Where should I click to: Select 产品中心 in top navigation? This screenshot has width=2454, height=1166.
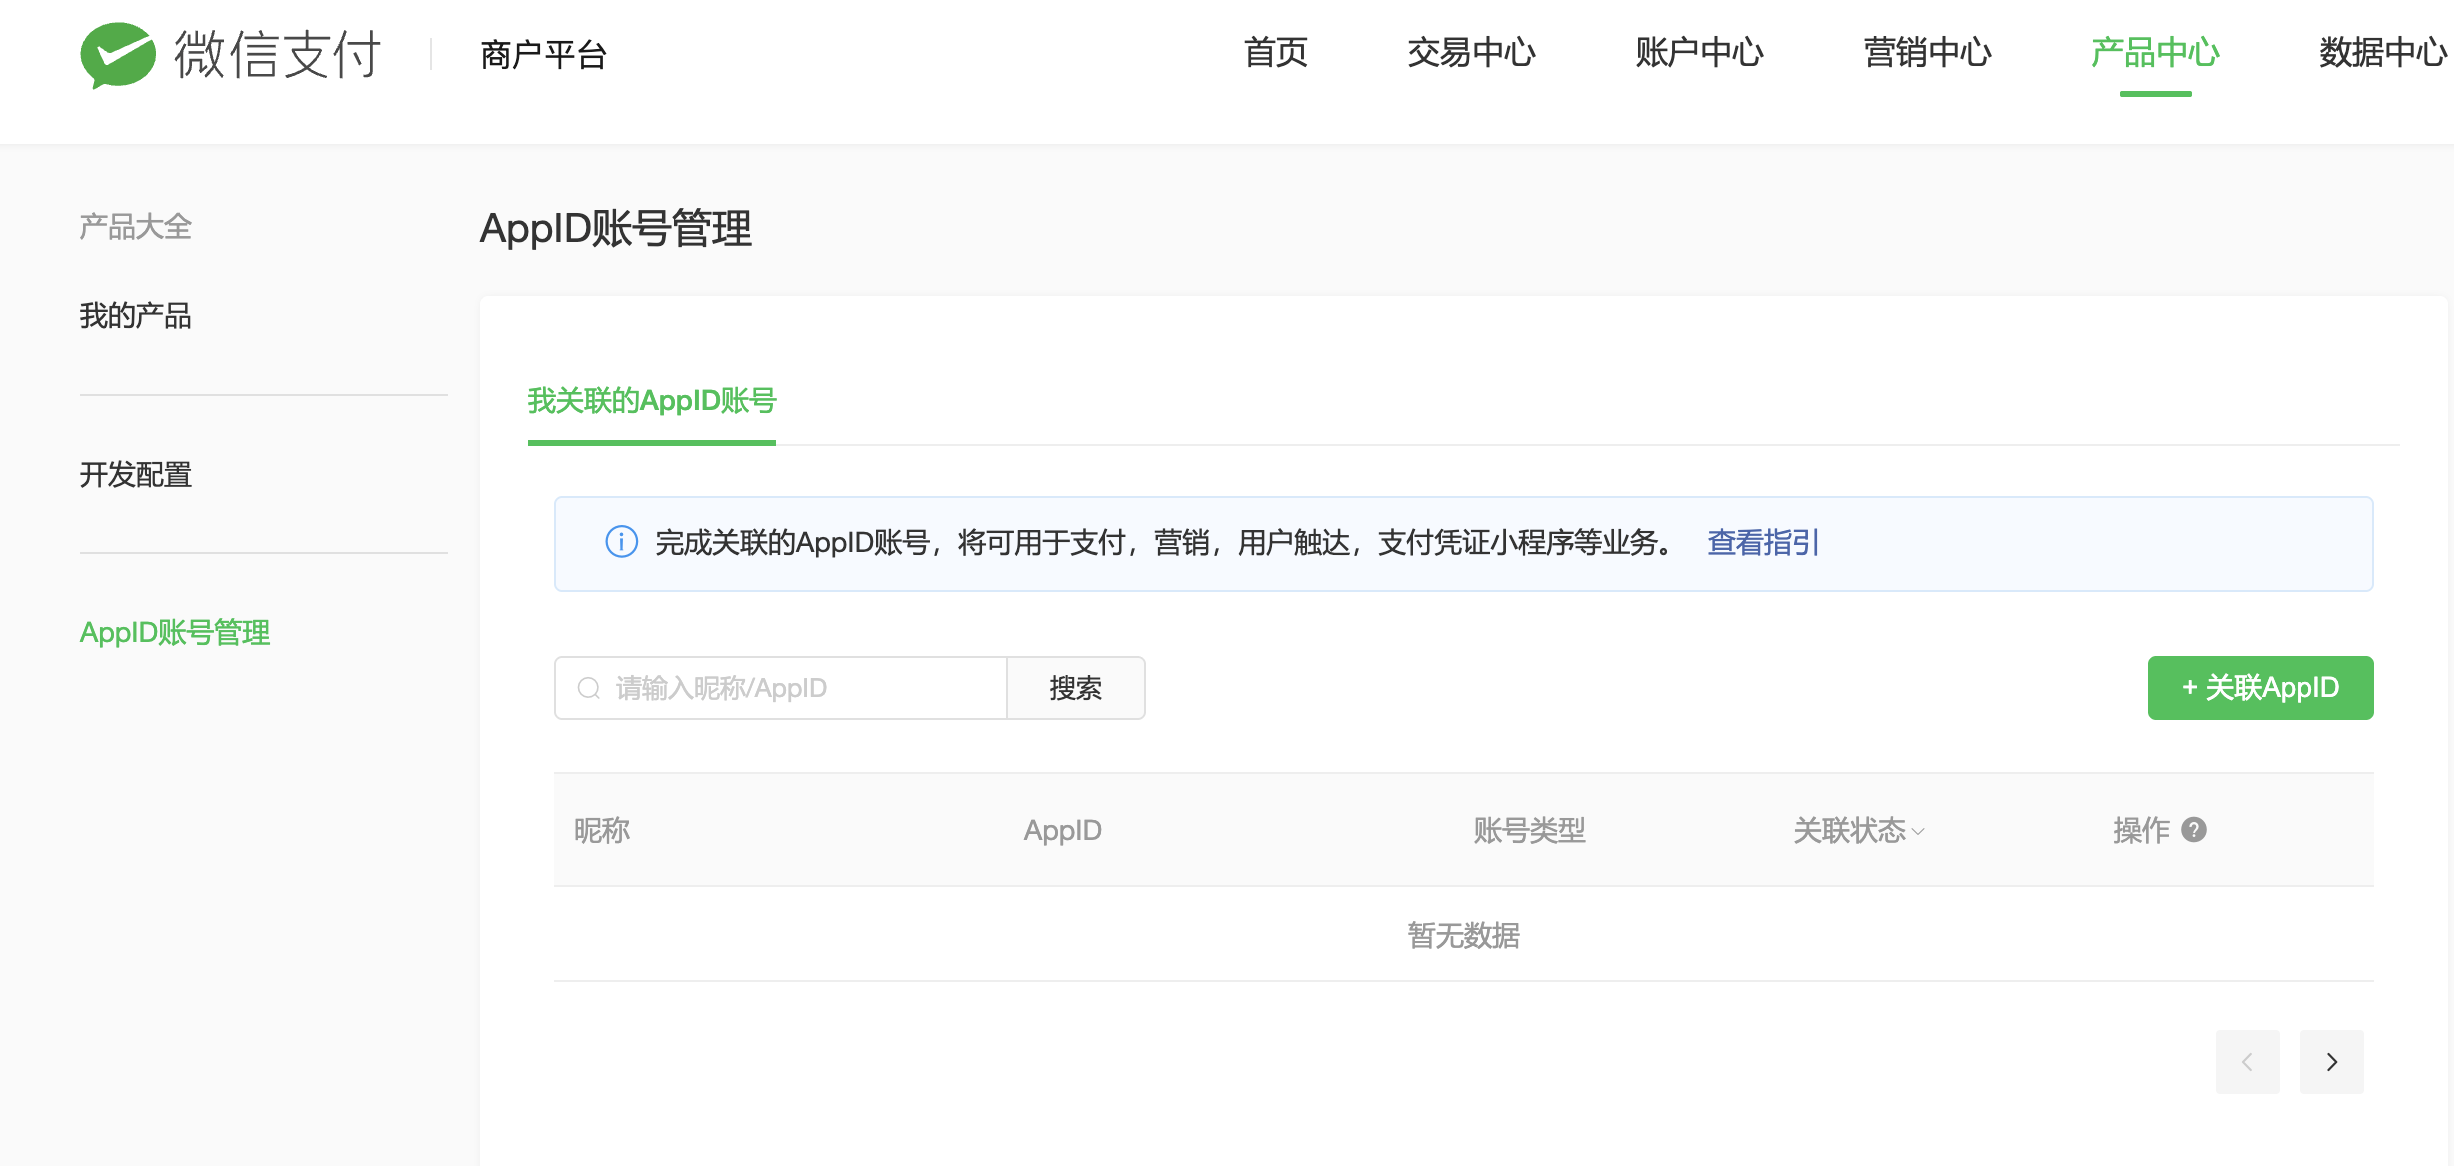point(2155,53)
